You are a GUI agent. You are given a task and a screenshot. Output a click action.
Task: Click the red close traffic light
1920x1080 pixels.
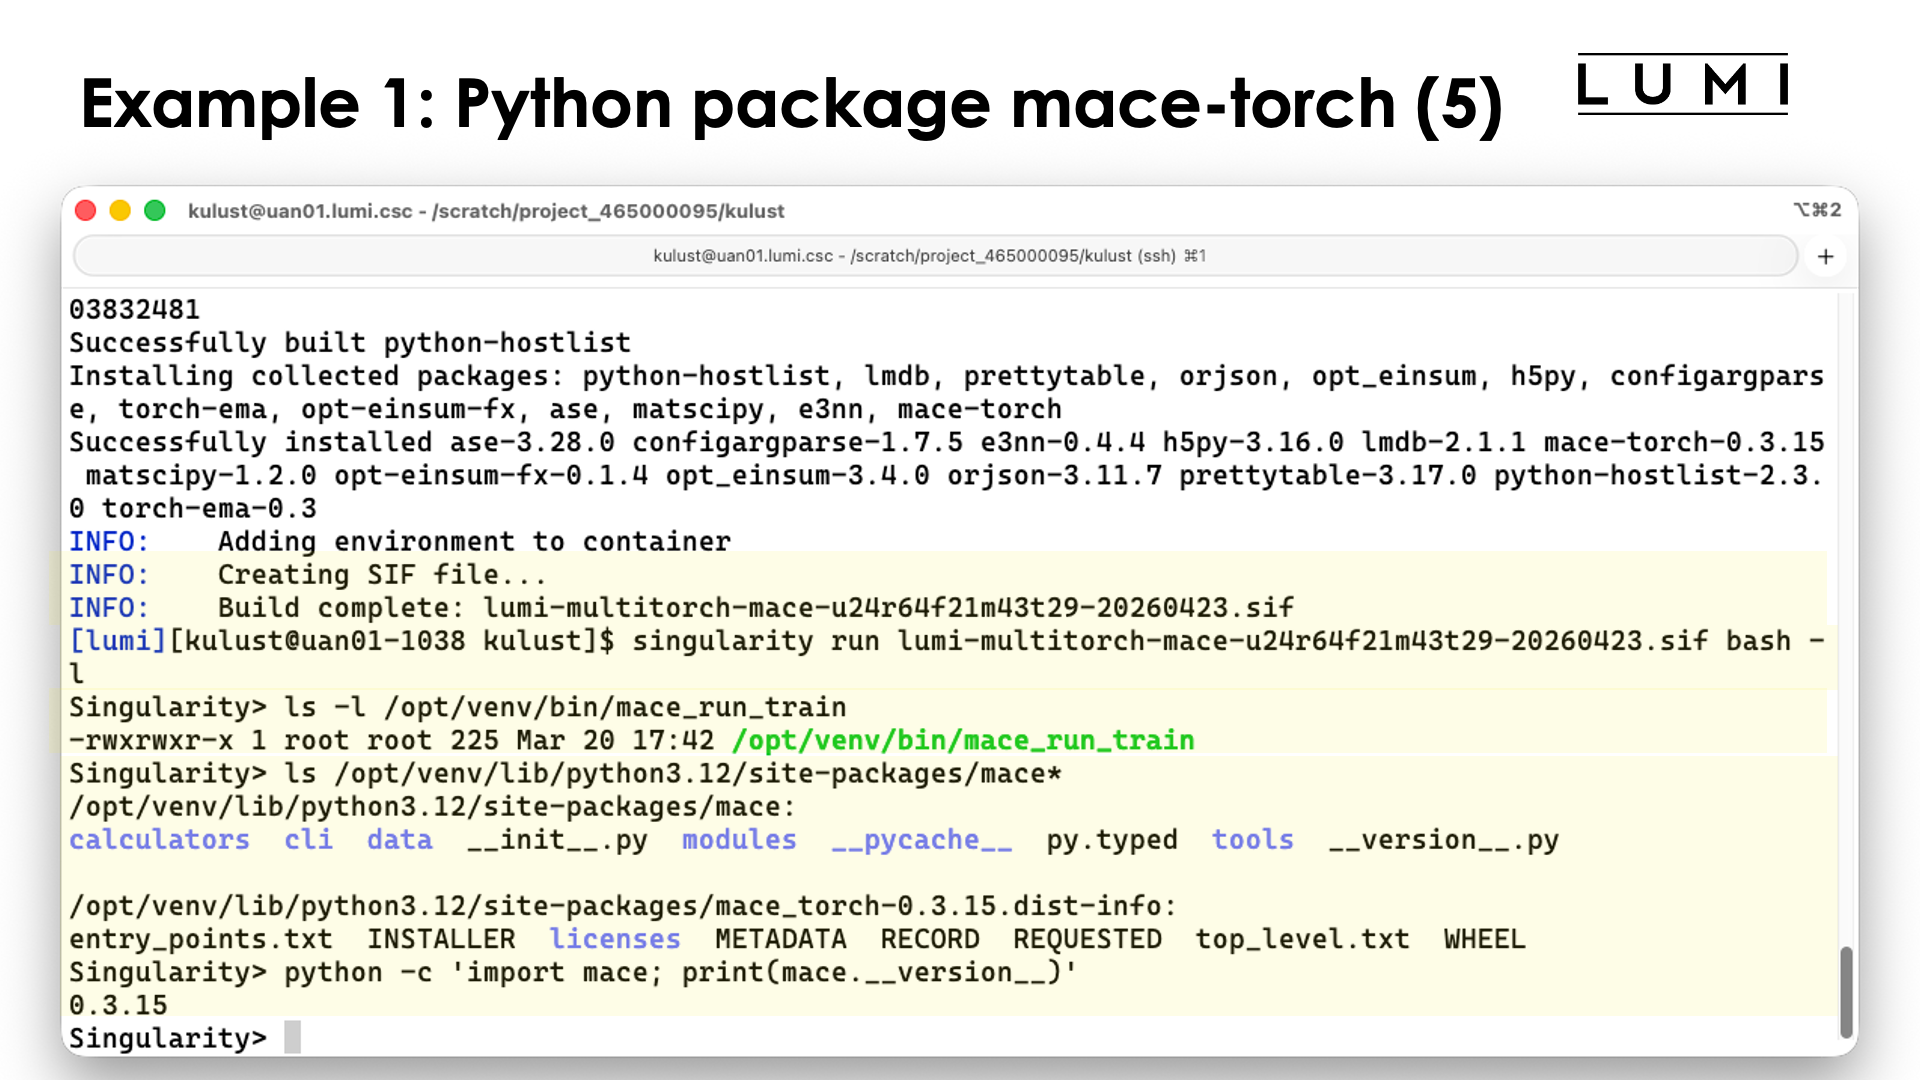(86, 211)
